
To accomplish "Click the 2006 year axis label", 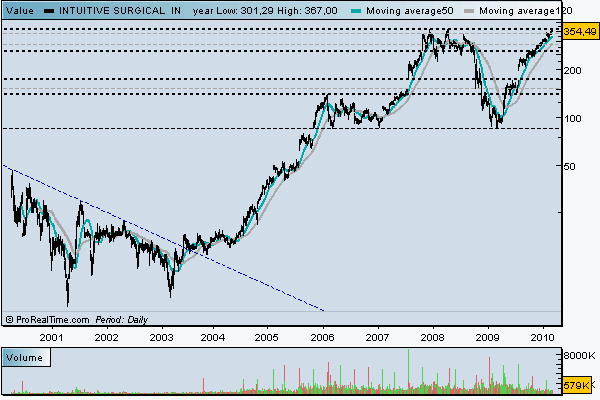I will [x=323, y=337].
